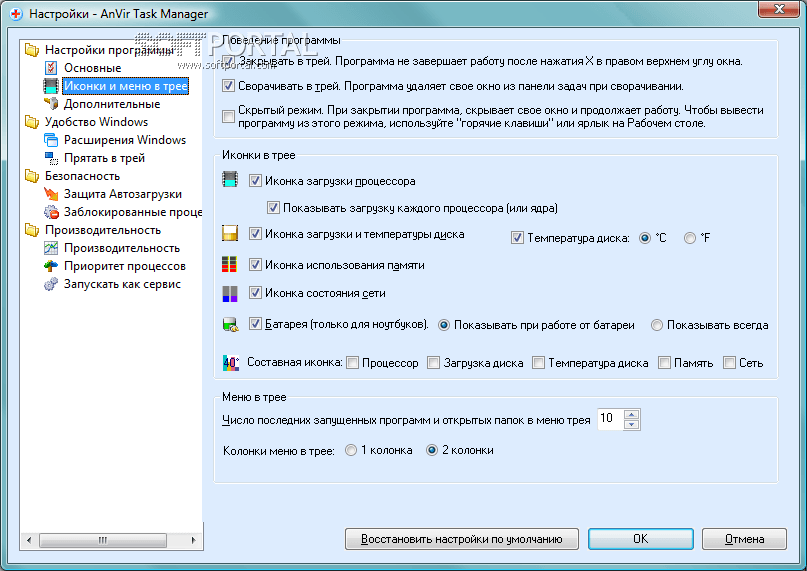Viewport: 807px width, 571px height.
Task: Enable composite icon Сеть checkbox
Action: [729, 363]
